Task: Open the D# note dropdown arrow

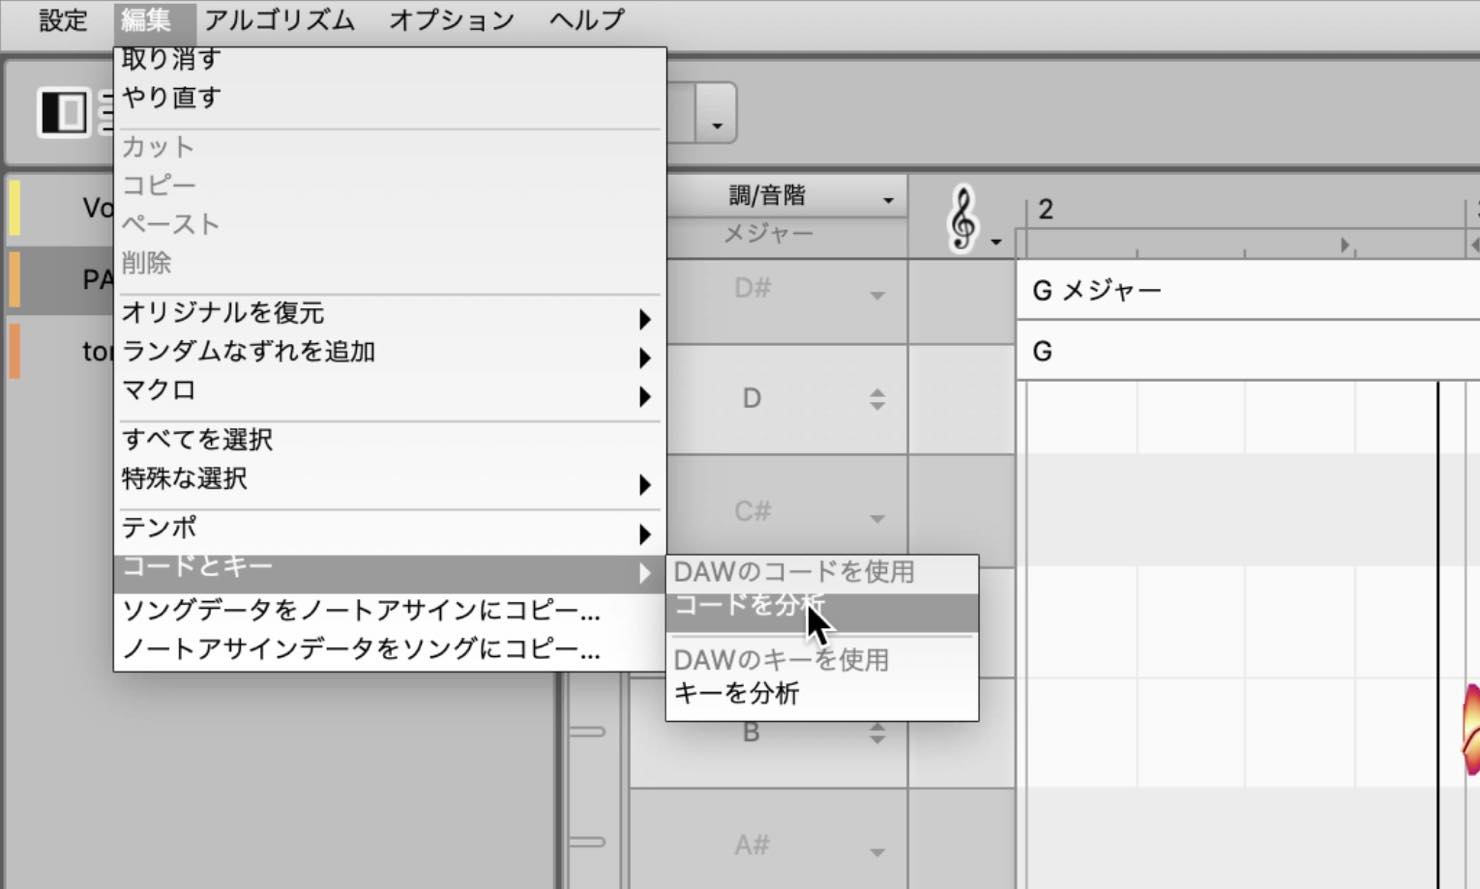Action: (x=877, y=295)
